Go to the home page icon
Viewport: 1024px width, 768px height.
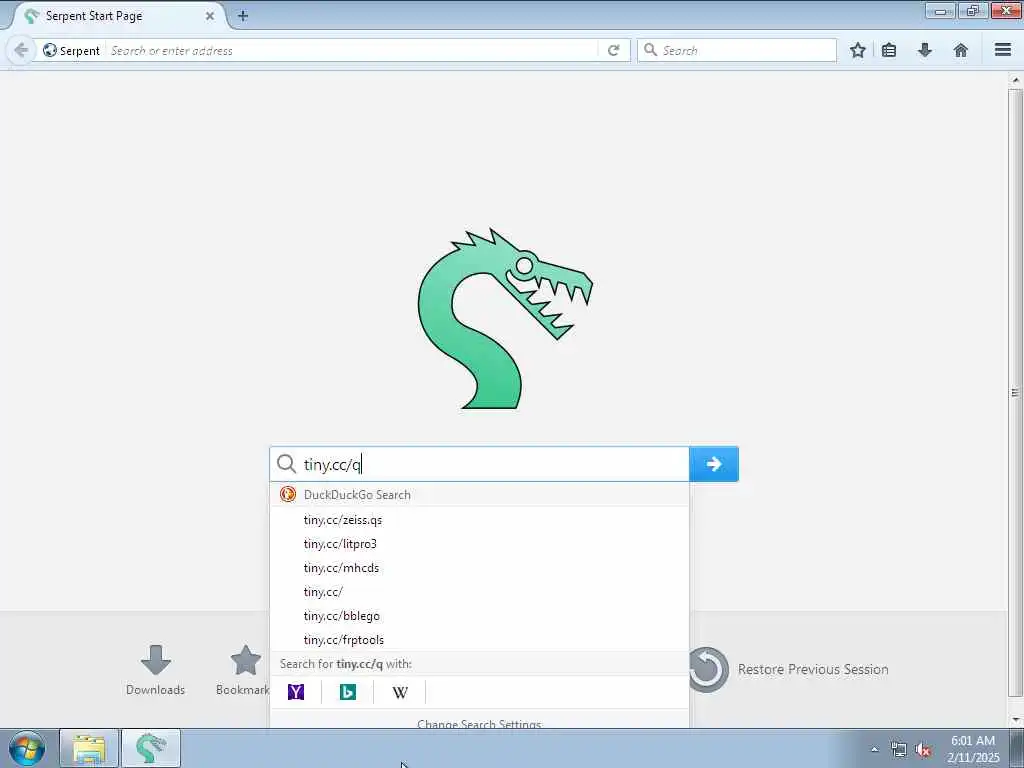pos(961,50)
